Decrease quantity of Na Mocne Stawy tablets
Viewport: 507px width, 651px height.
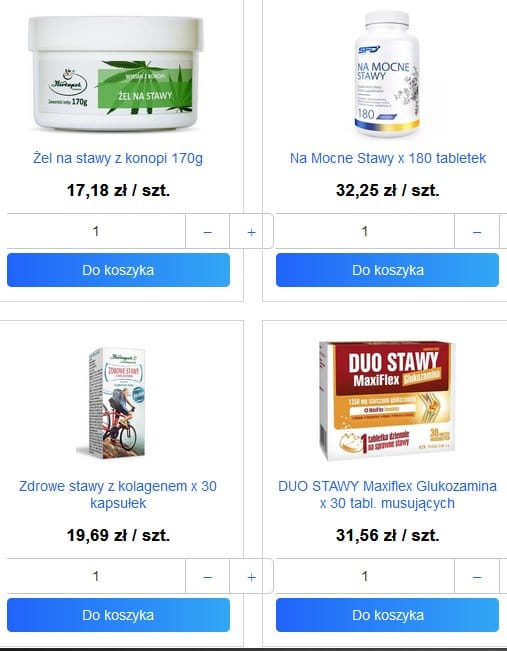coord(477,231)
